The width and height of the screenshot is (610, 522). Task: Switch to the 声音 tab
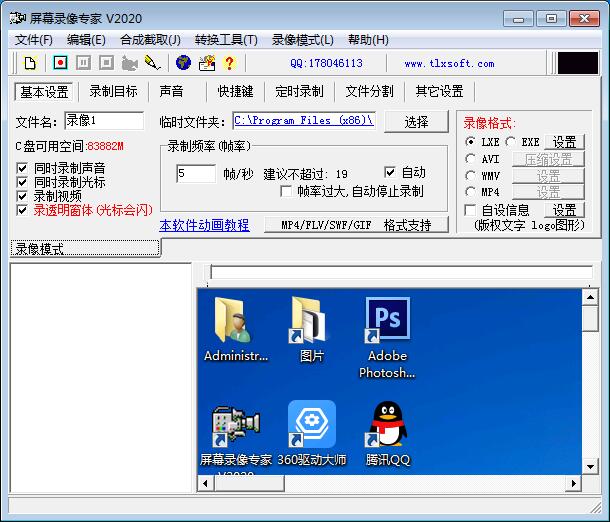pos(171,92)
